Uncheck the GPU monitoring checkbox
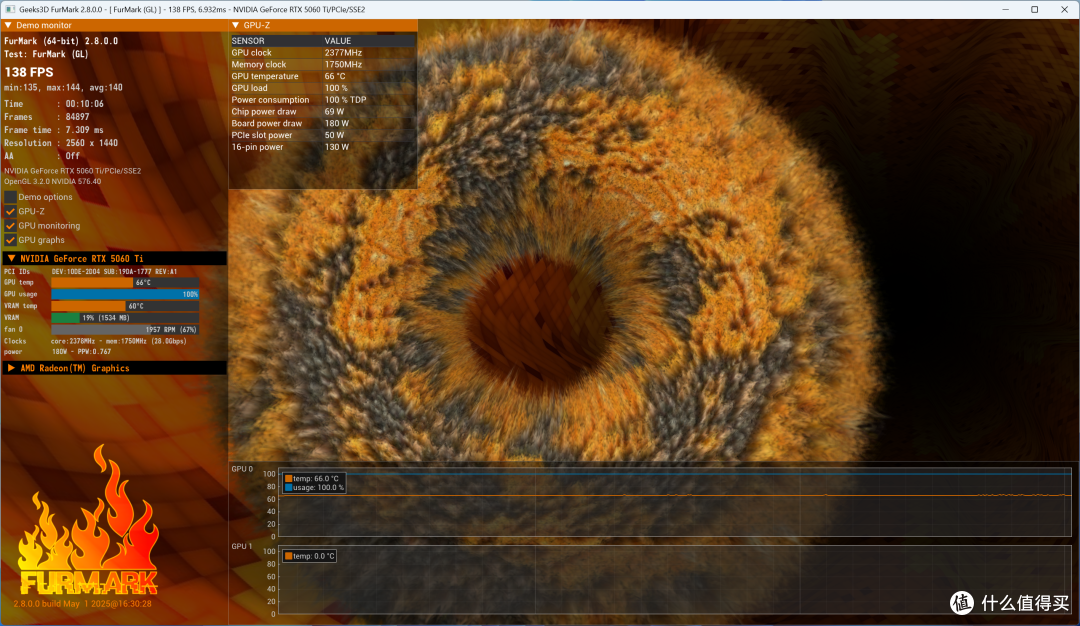 (x=10, y=226)
